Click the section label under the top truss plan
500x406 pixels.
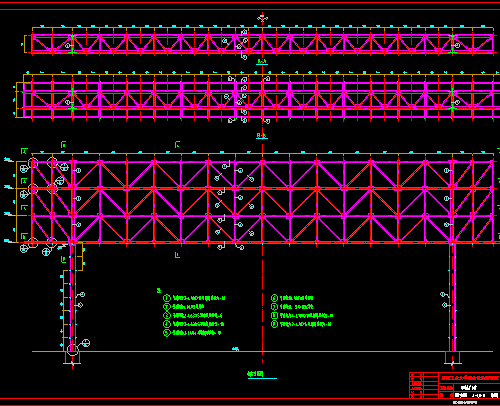click(x=262, y=62)
